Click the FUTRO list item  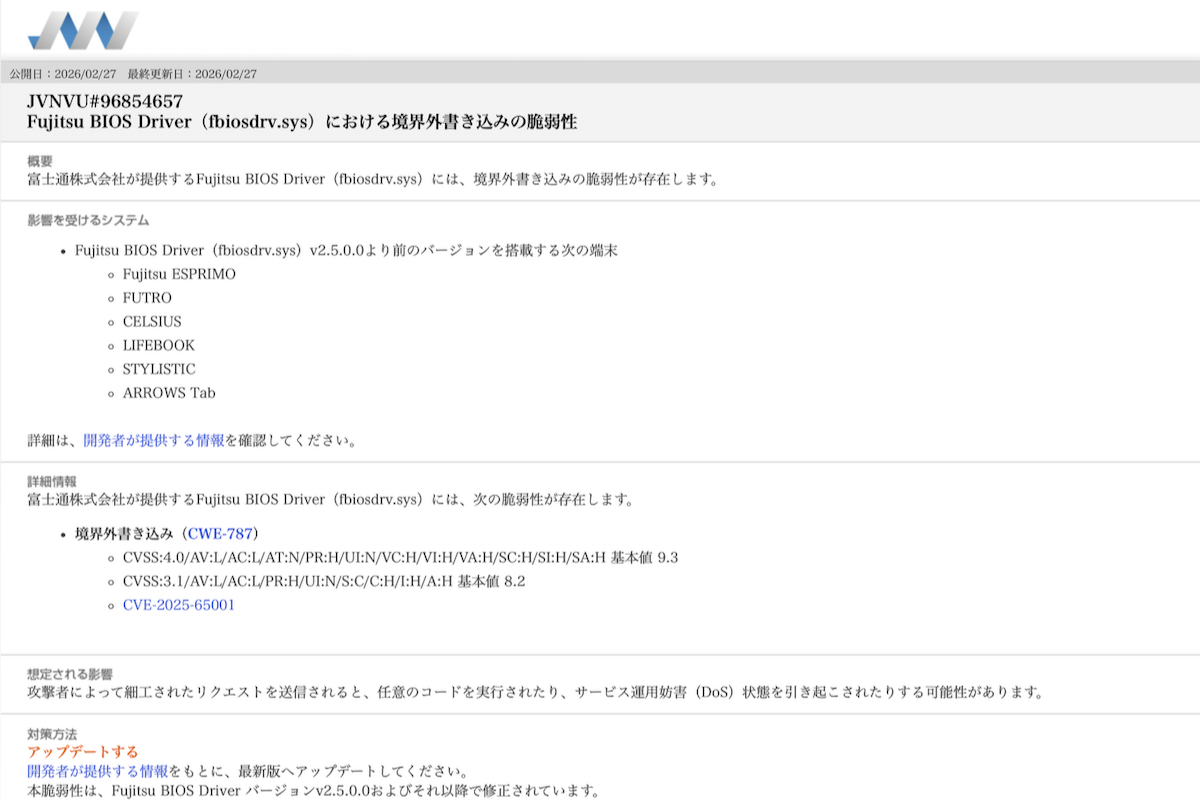tap(147, 298)
